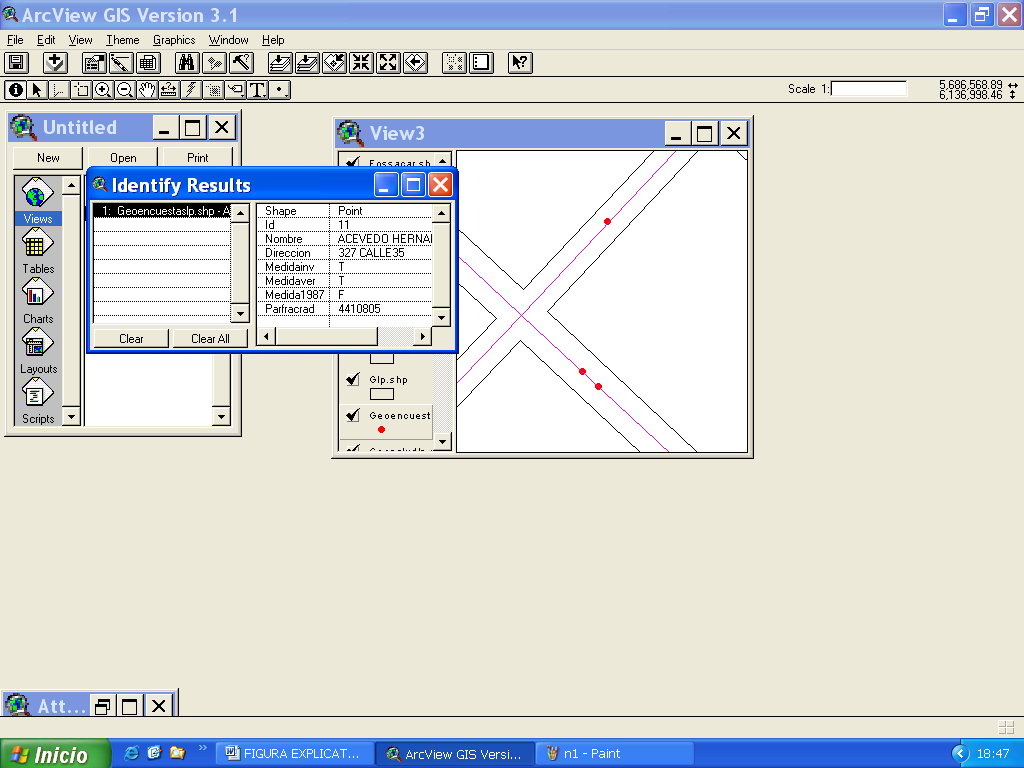Screen dimensions: 1024x768
Task: Select the Hot Link lightning tool
Action: [191, 89]
